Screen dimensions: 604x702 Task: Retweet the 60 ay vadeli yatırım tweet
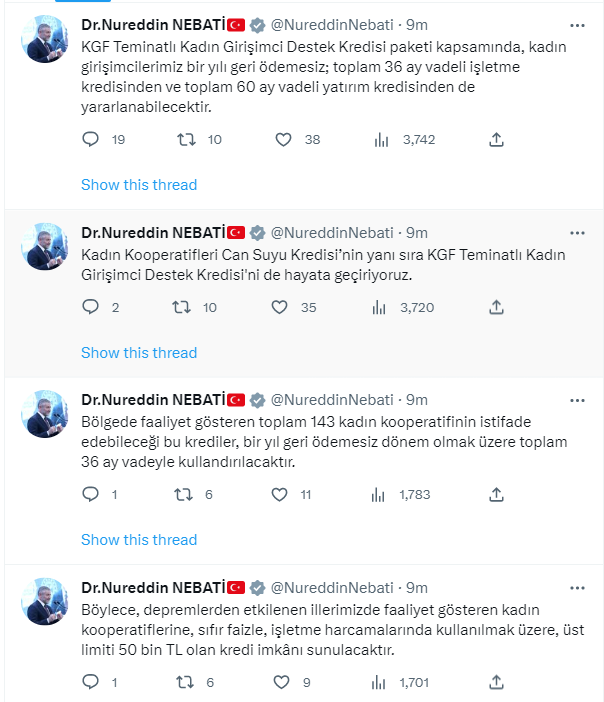click(187, 140)
